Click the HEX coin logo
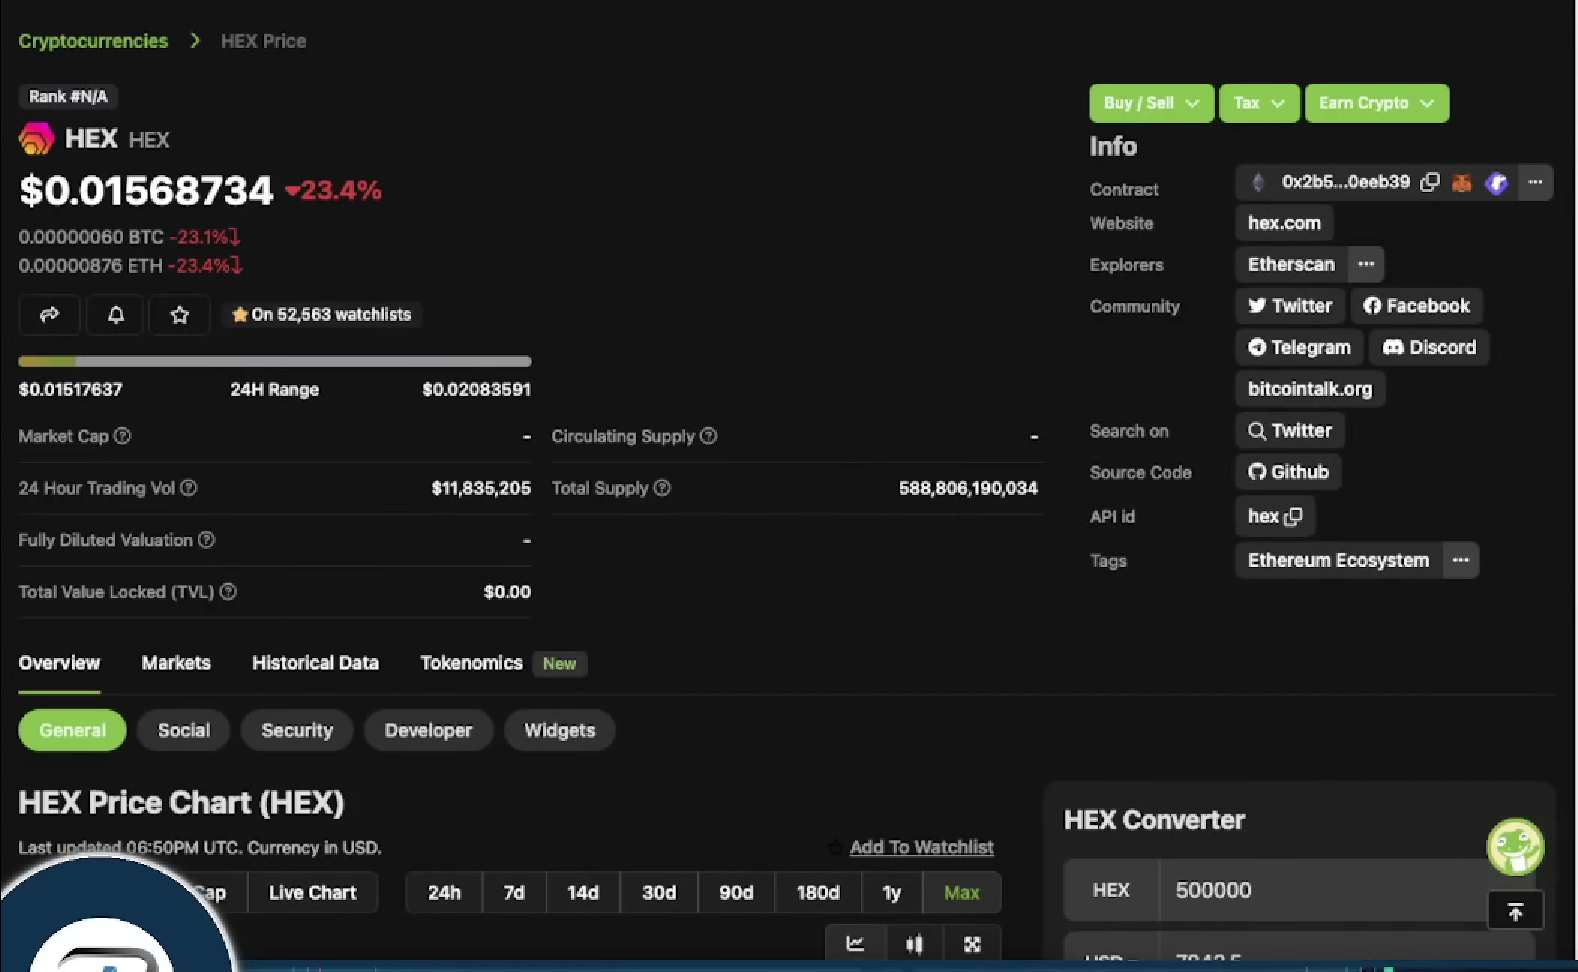The image size is (1578, 972). pos(36,138)
